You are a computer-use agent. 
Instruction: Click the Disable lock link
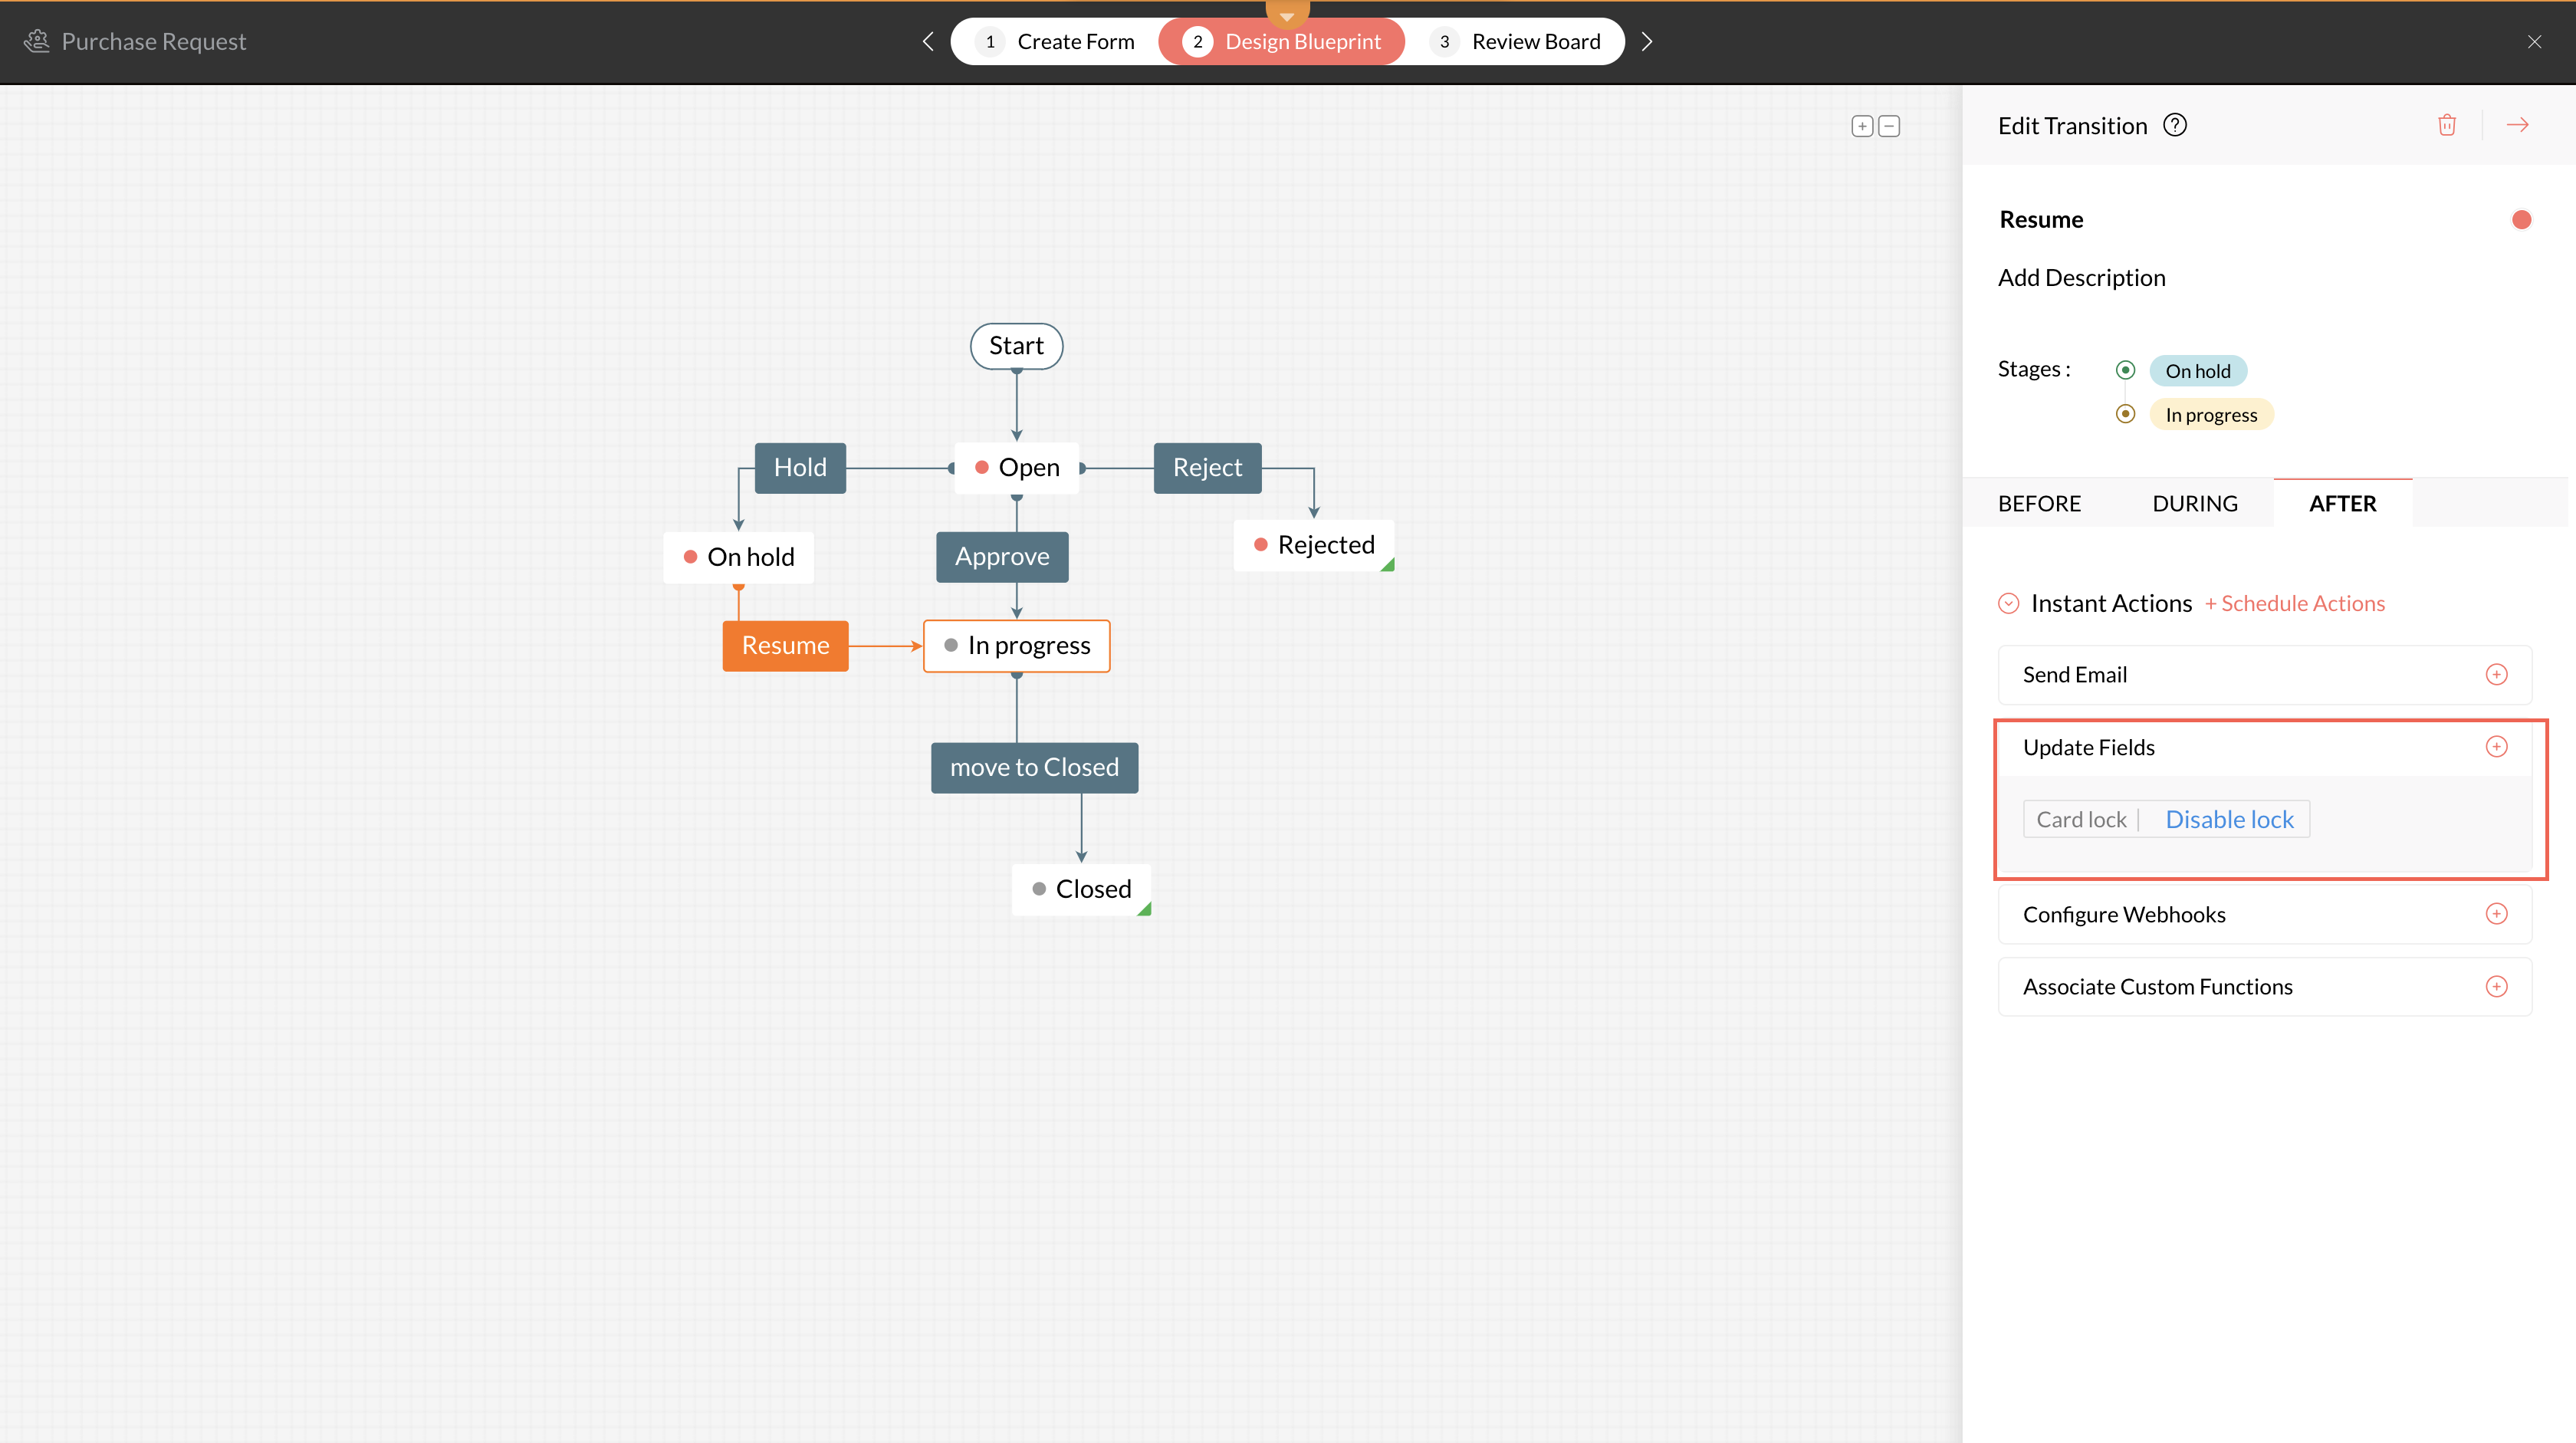(x=2229, y=820)
